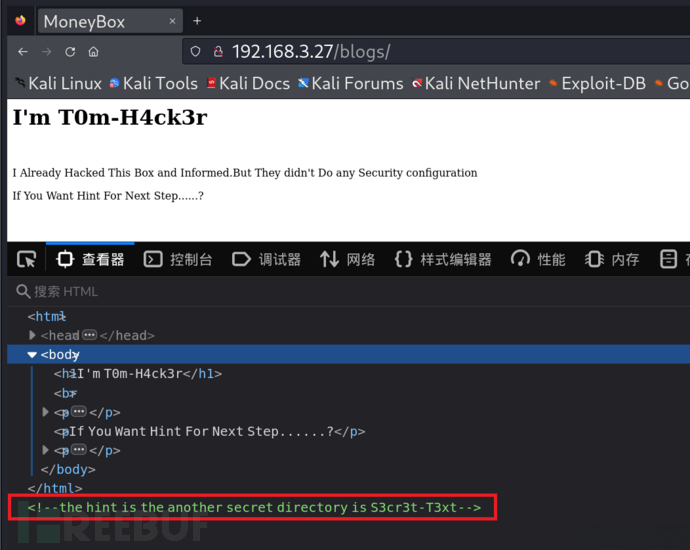Go back to previous page
Screen dimensions: 690x550
pos(23,52)
